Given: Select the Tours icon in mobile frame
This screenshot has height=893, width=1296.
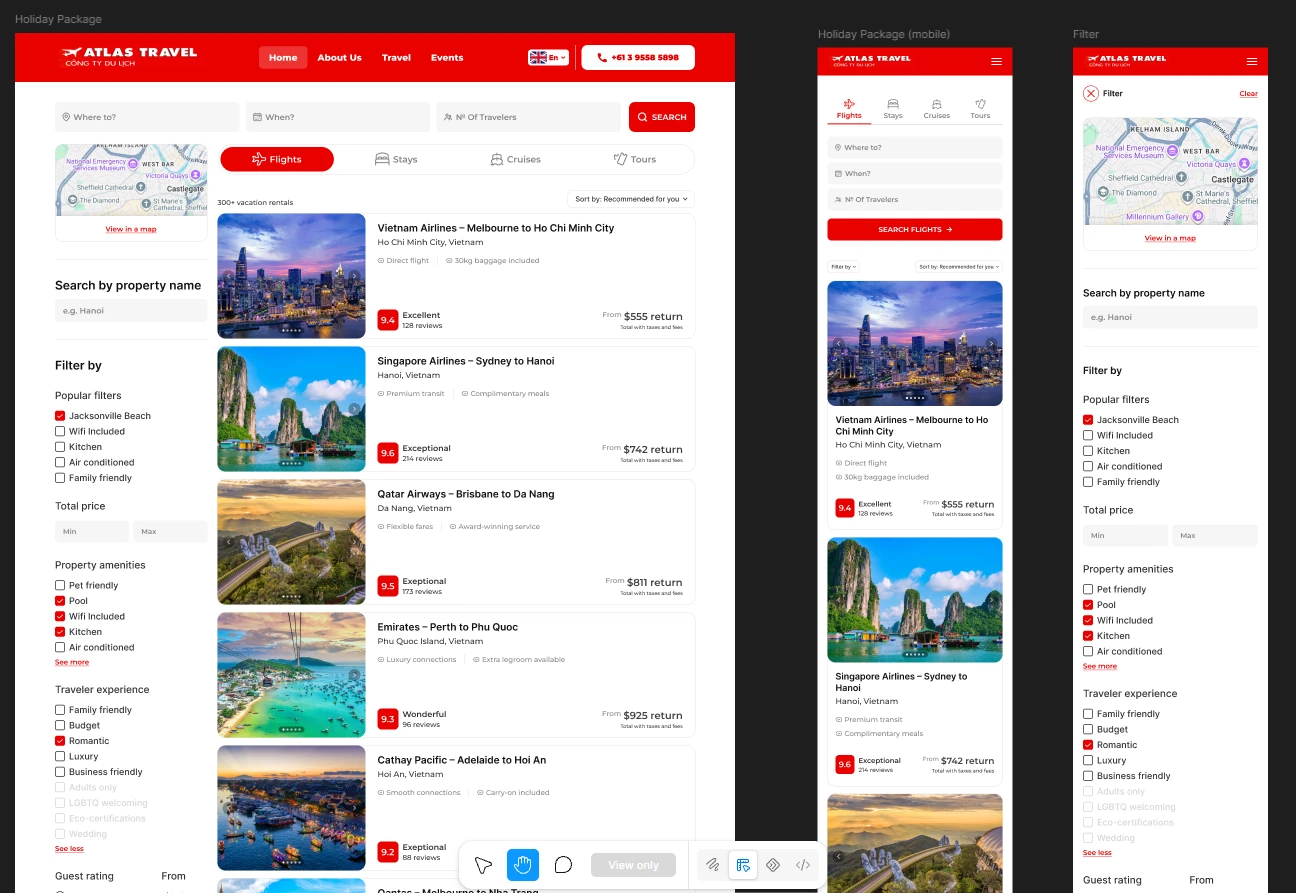Looking at the screenshot, I should coord(980,104).
